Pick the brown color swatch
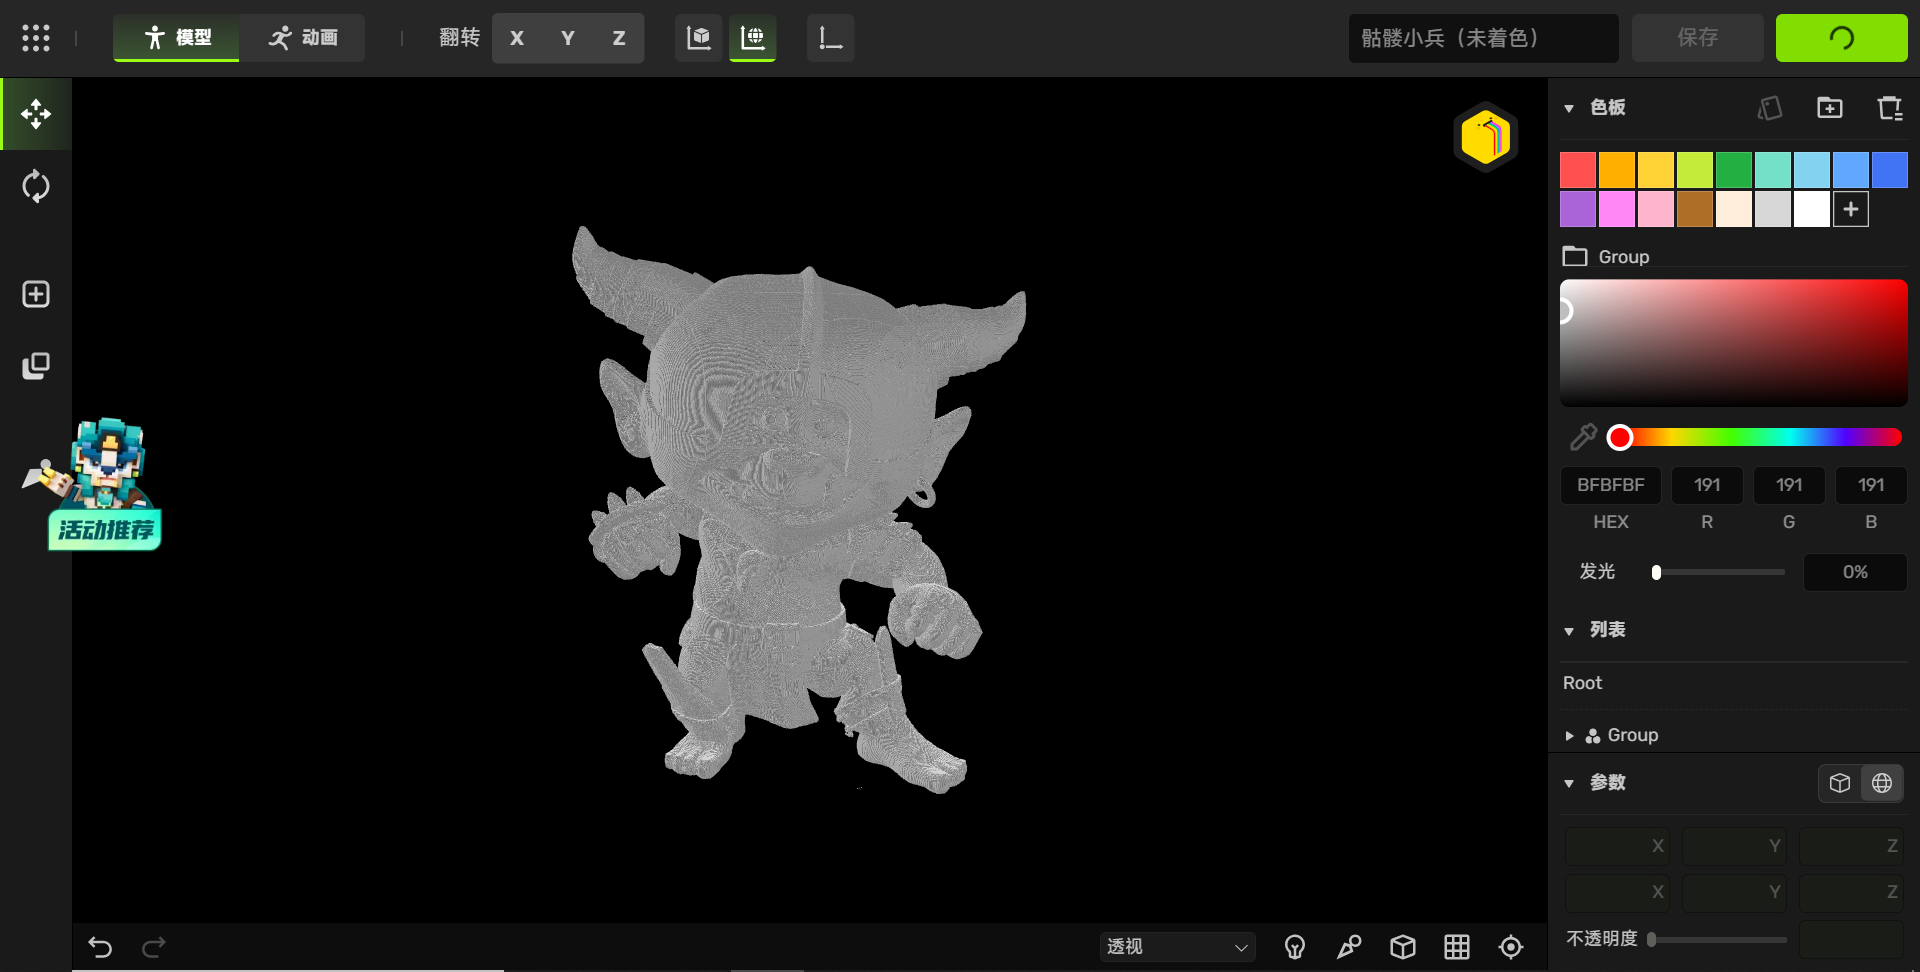1920x972 pixels. pos(1695,209)
